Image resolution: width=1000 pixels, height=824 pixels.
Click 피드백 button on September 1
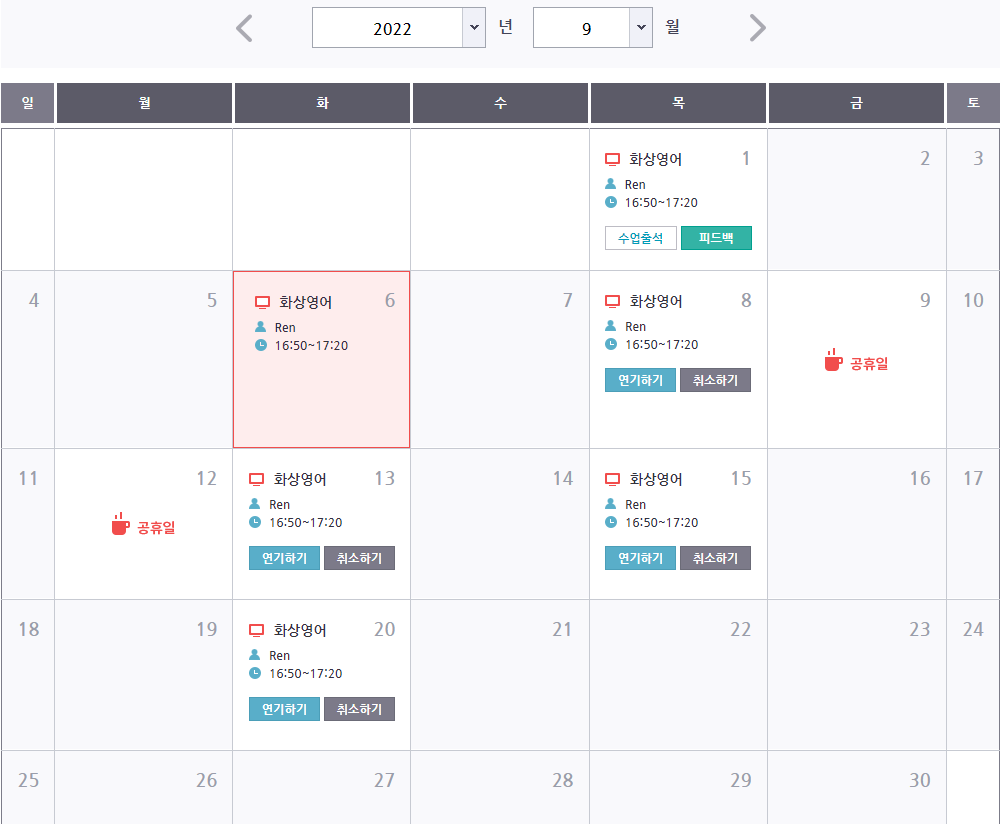716,238
